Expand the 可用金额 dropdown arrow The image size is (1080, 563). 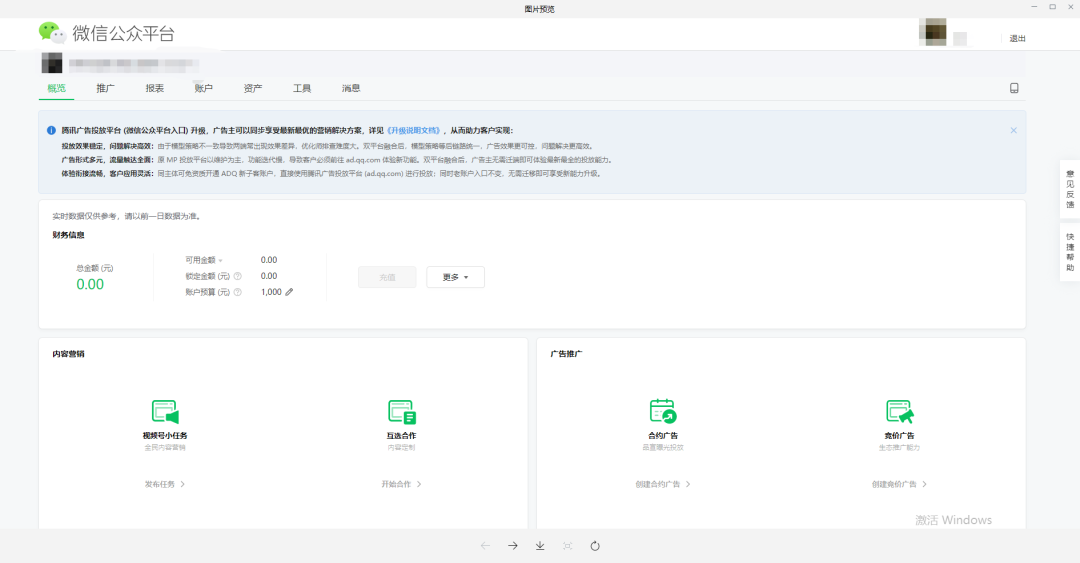(x=221, y=260)
